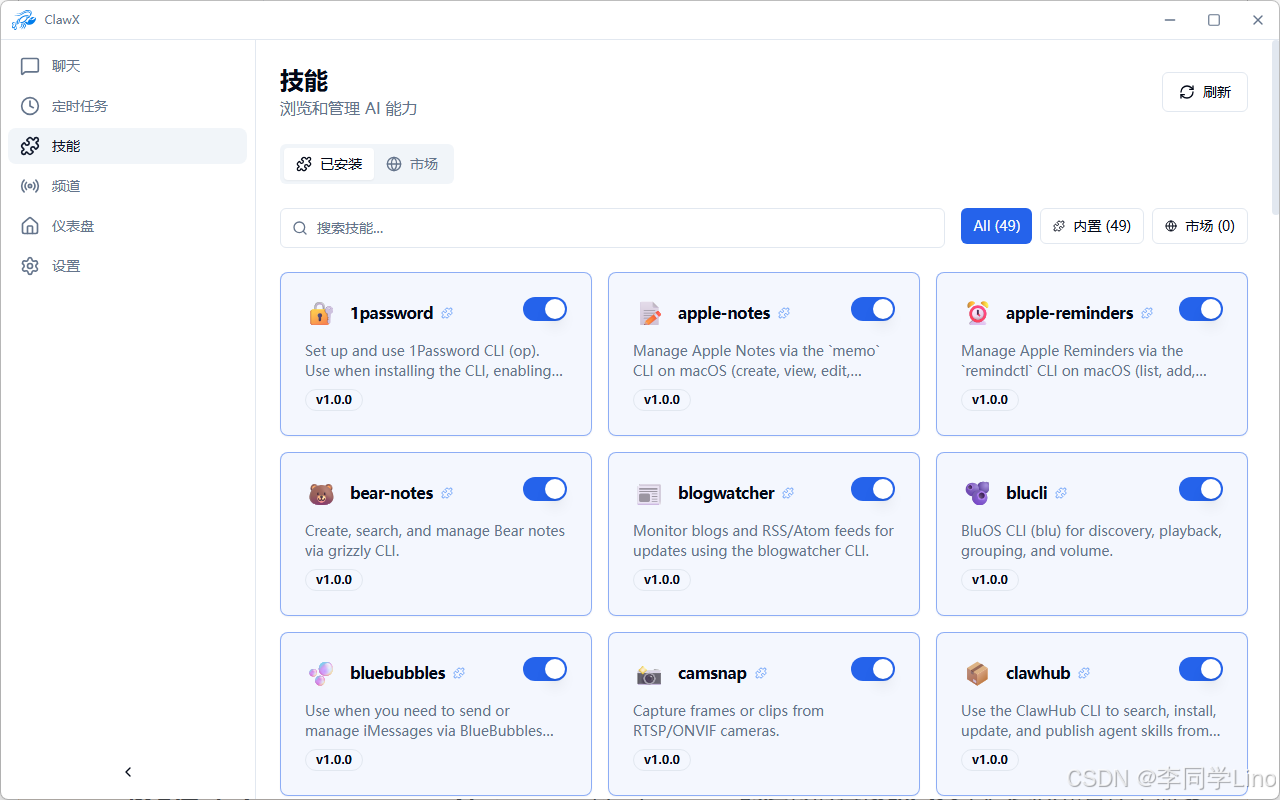Click the v1.0.0 version badge on bear-notes
Image resolution: width=1280 pixels, height=800 pixels.
coord(334,579)
